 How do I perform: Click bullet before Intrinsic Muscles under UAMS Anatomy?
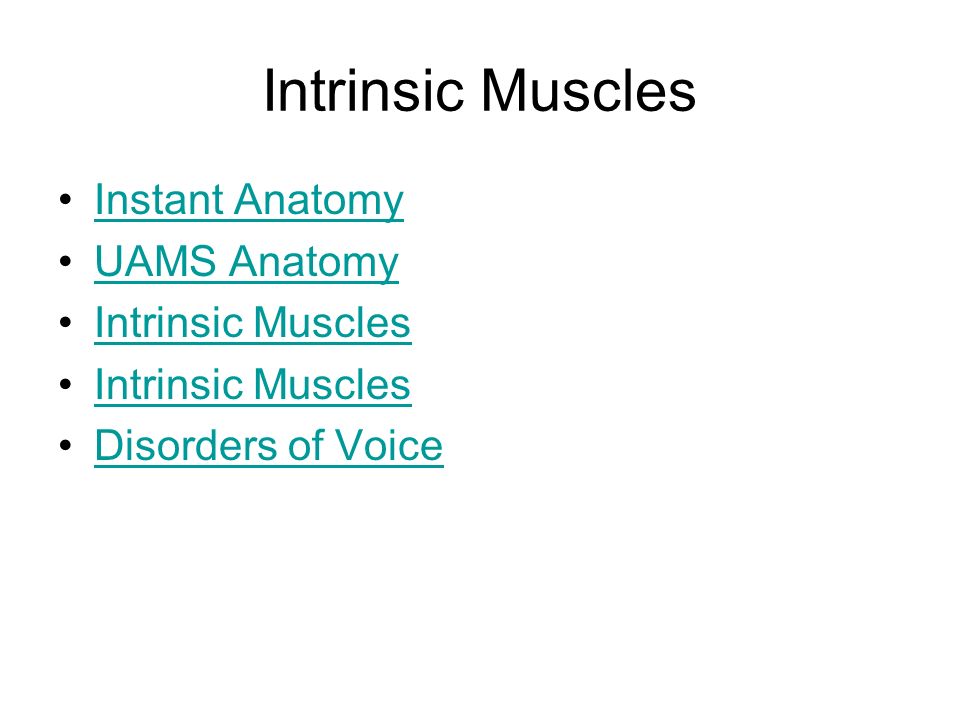(66, 322)
